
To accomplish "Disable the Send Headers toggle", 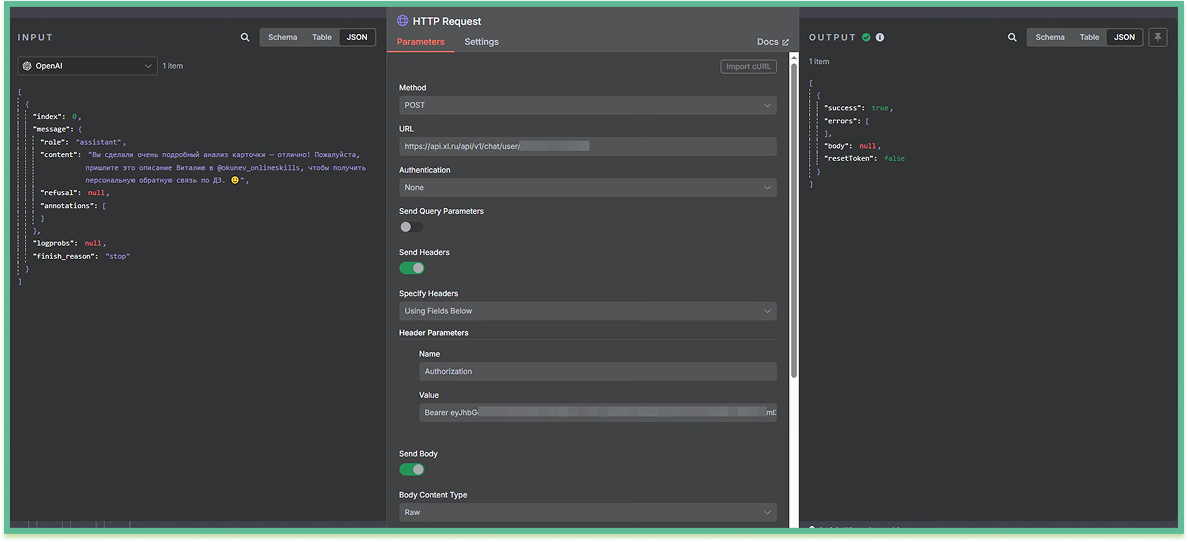I will coord(411,268).
